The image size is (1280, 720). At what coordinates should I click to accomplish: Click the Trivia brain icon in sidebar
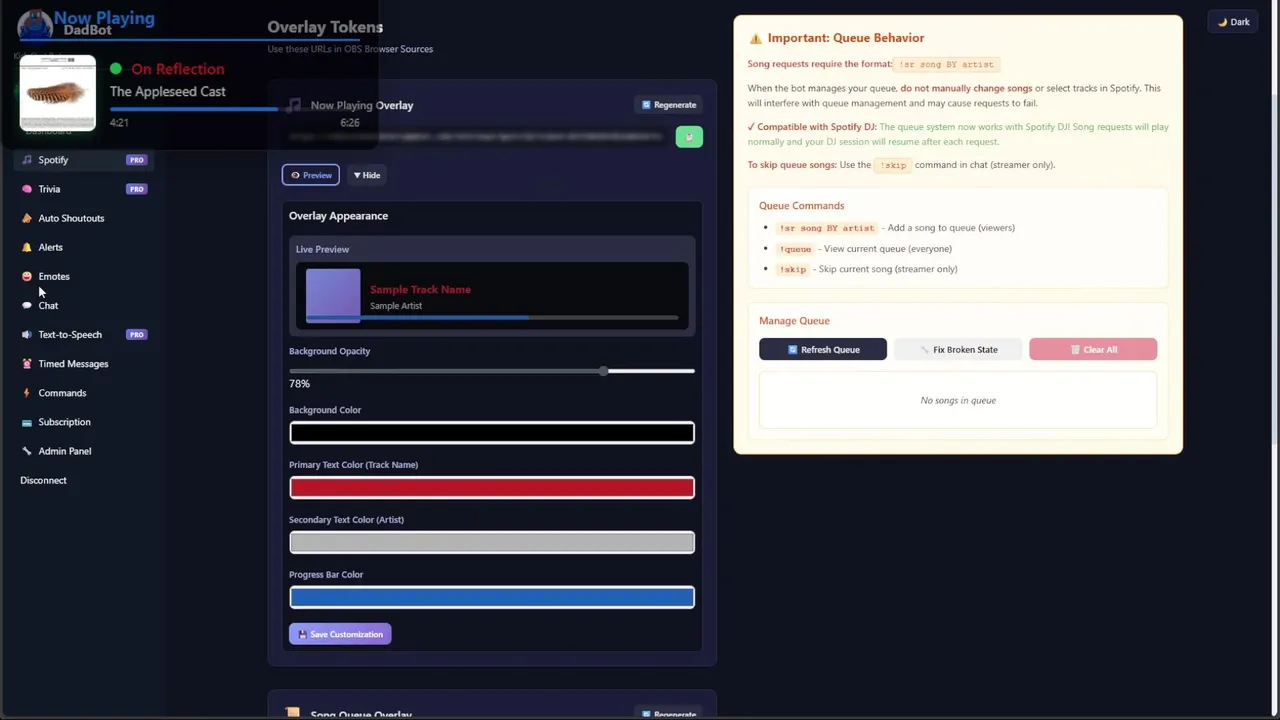[27, 189]
